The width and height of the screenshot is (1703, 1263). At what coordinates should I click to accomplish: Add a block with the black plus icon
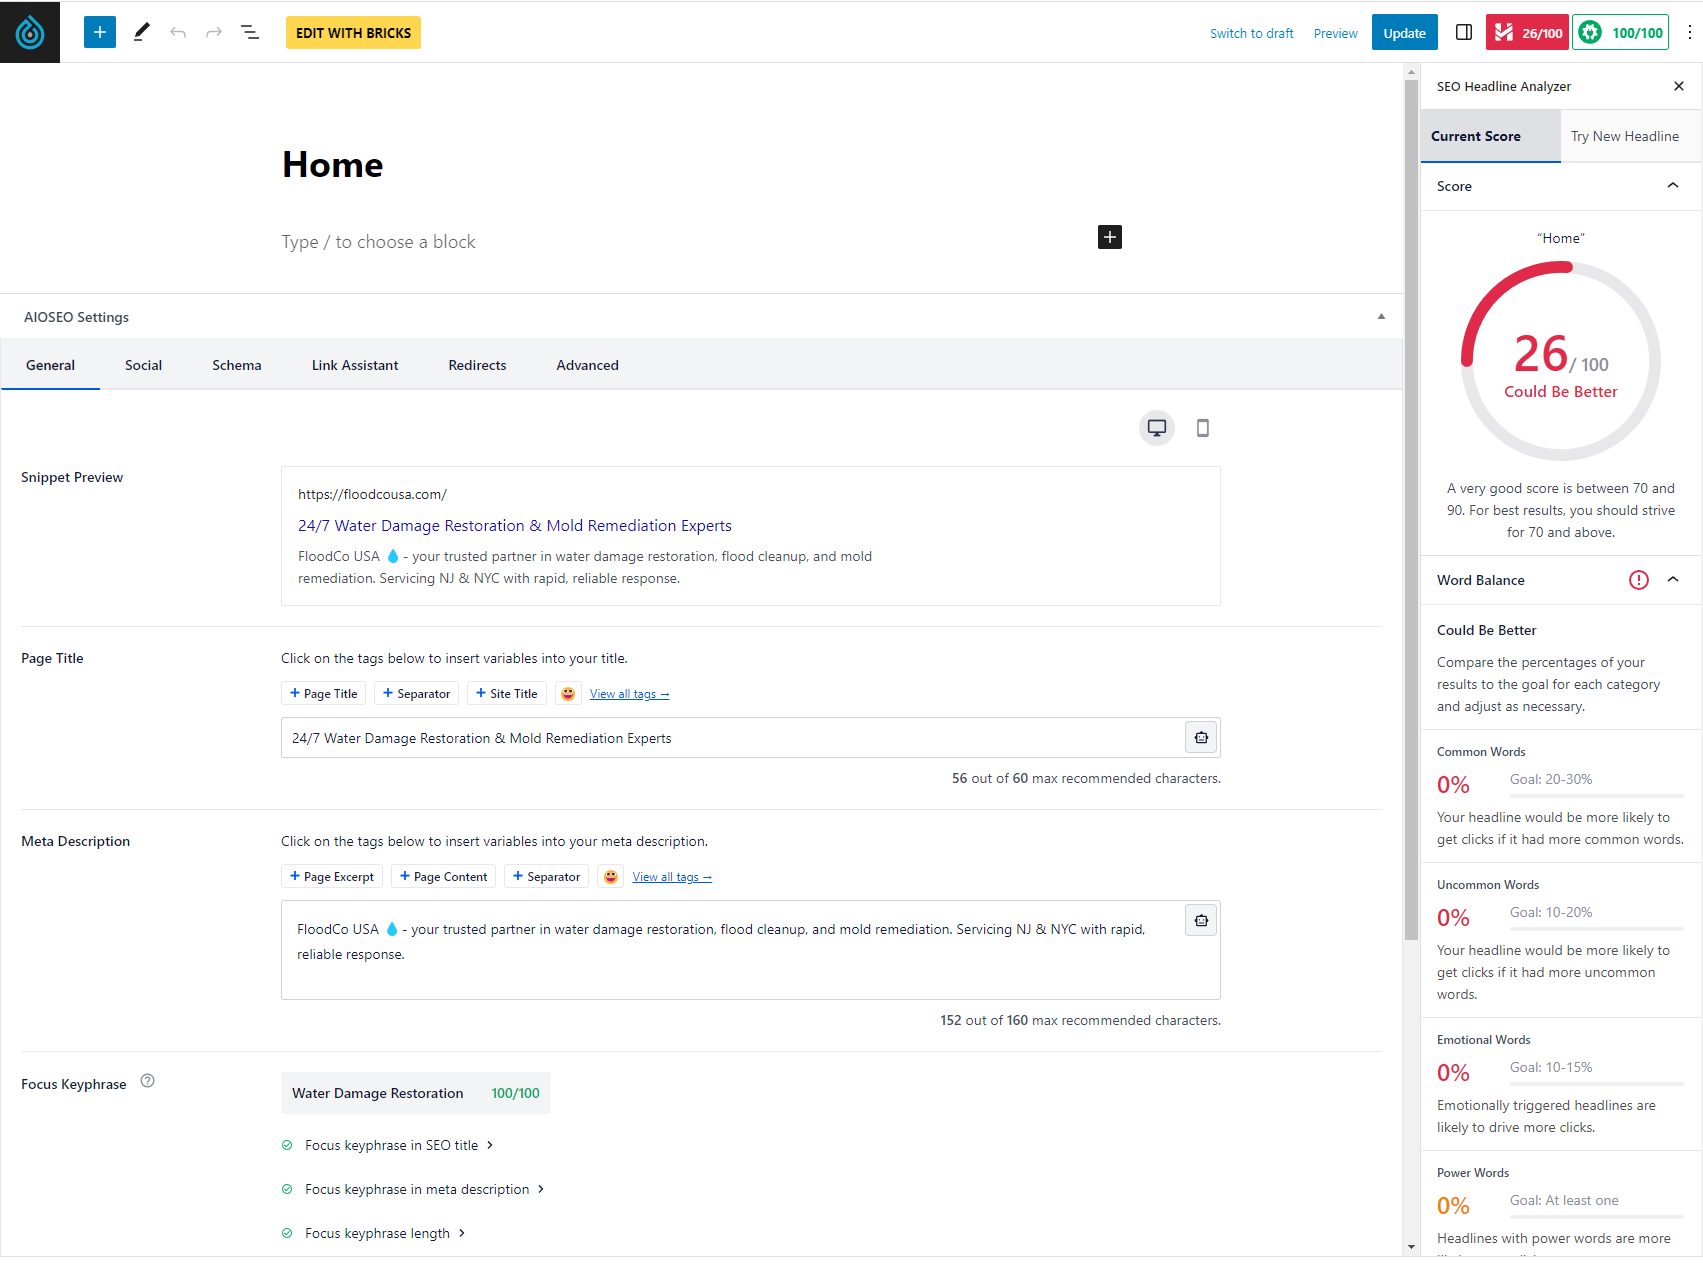coord(1110,237)
